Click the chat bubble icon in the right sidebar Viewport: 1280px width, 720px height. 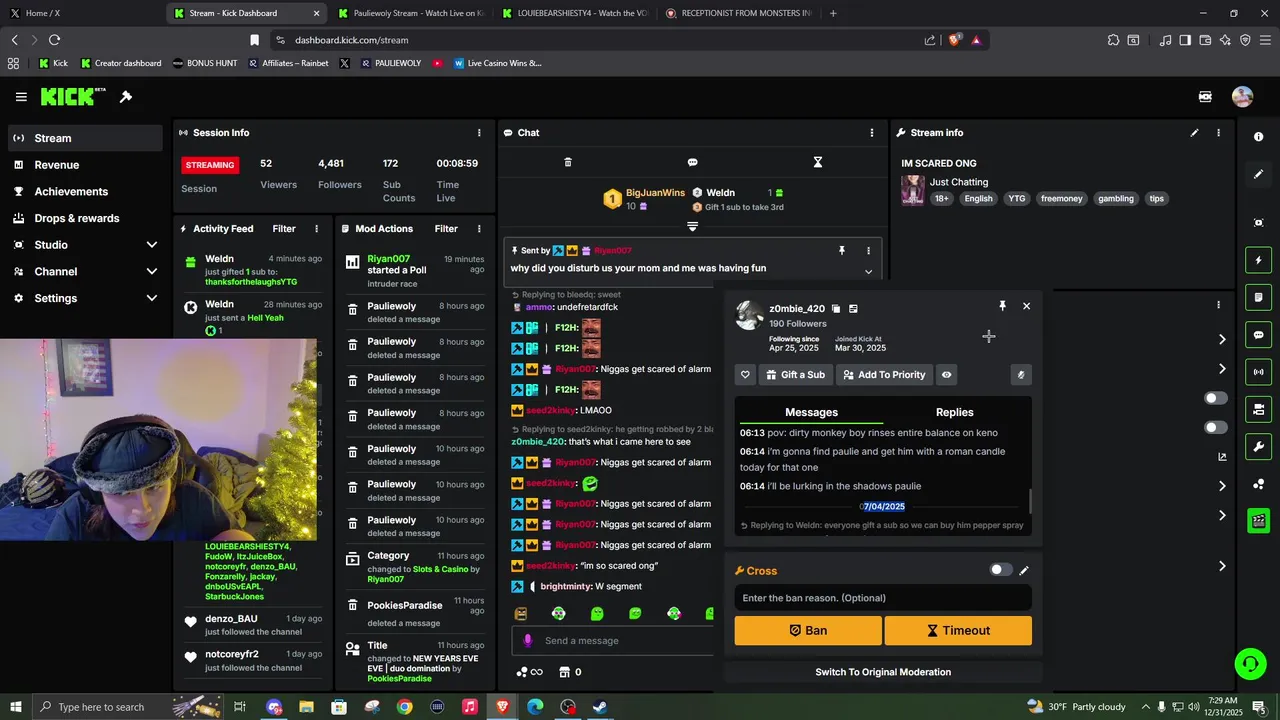[x=1258, y=335]
